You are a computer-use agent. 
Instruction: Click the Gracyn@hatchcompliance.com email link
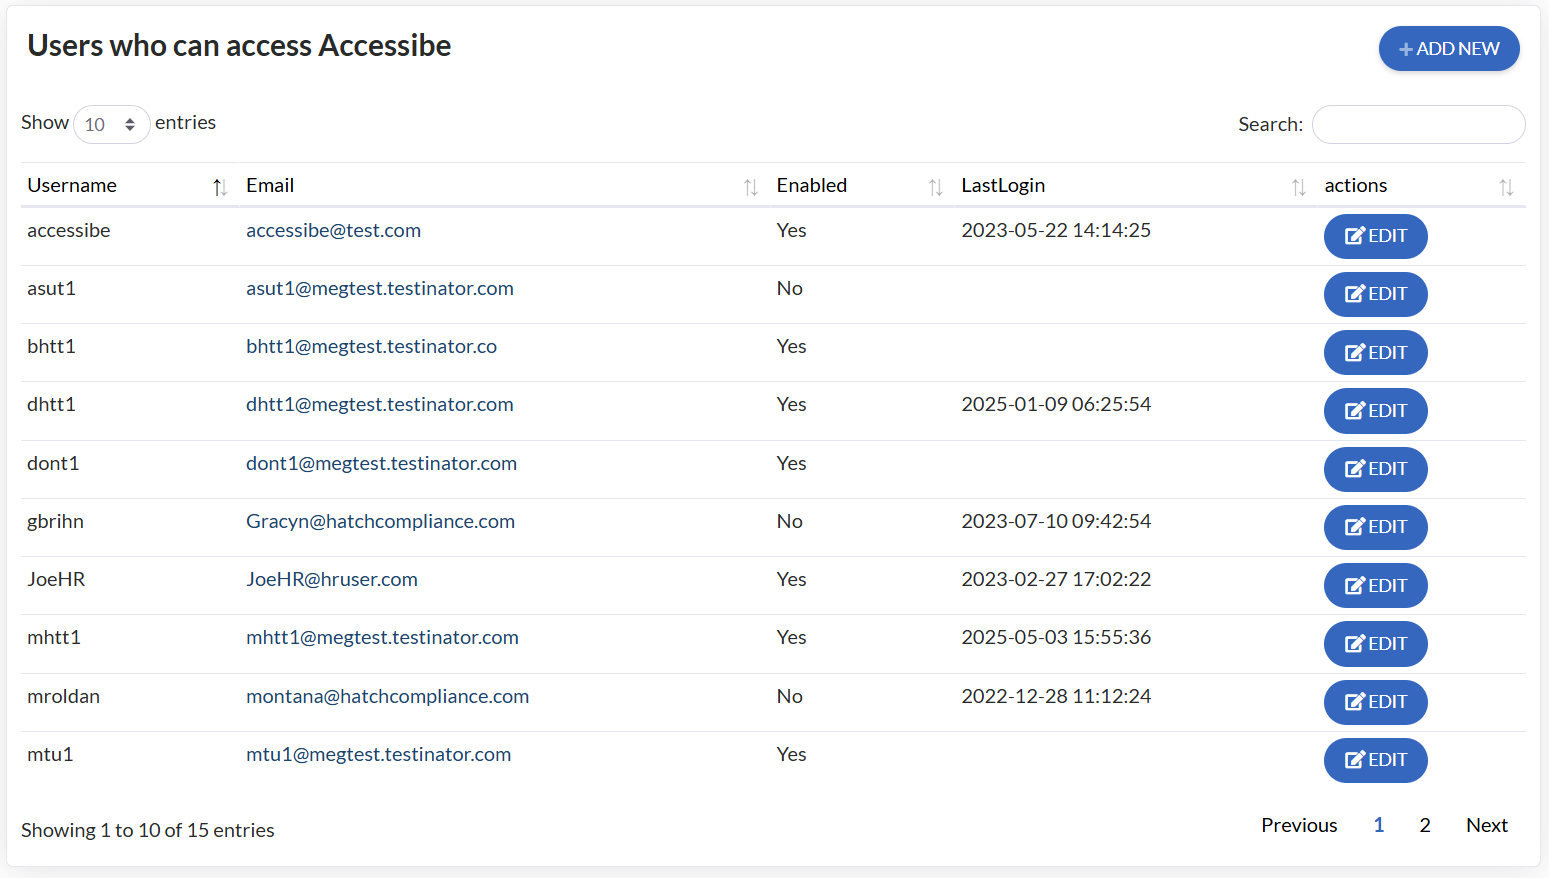(x=380, y=522)
